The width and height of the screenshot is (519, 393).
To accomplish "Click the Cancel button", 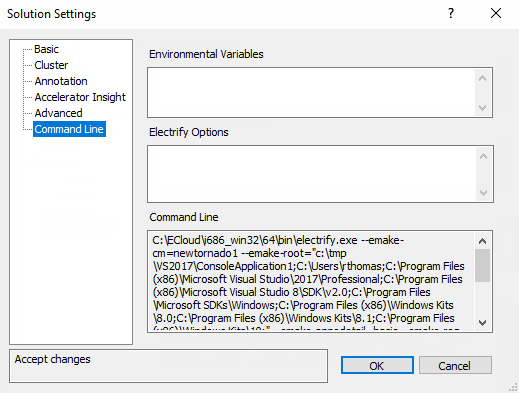I will coord(455,365).
